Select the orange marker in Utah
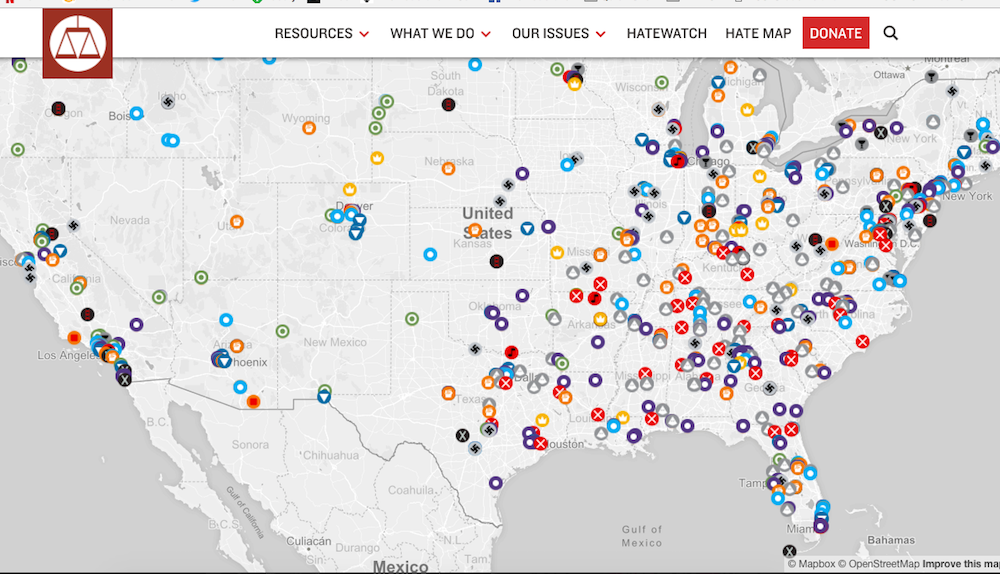This screenshot has height=574, width=1000. tap(237, 222)
